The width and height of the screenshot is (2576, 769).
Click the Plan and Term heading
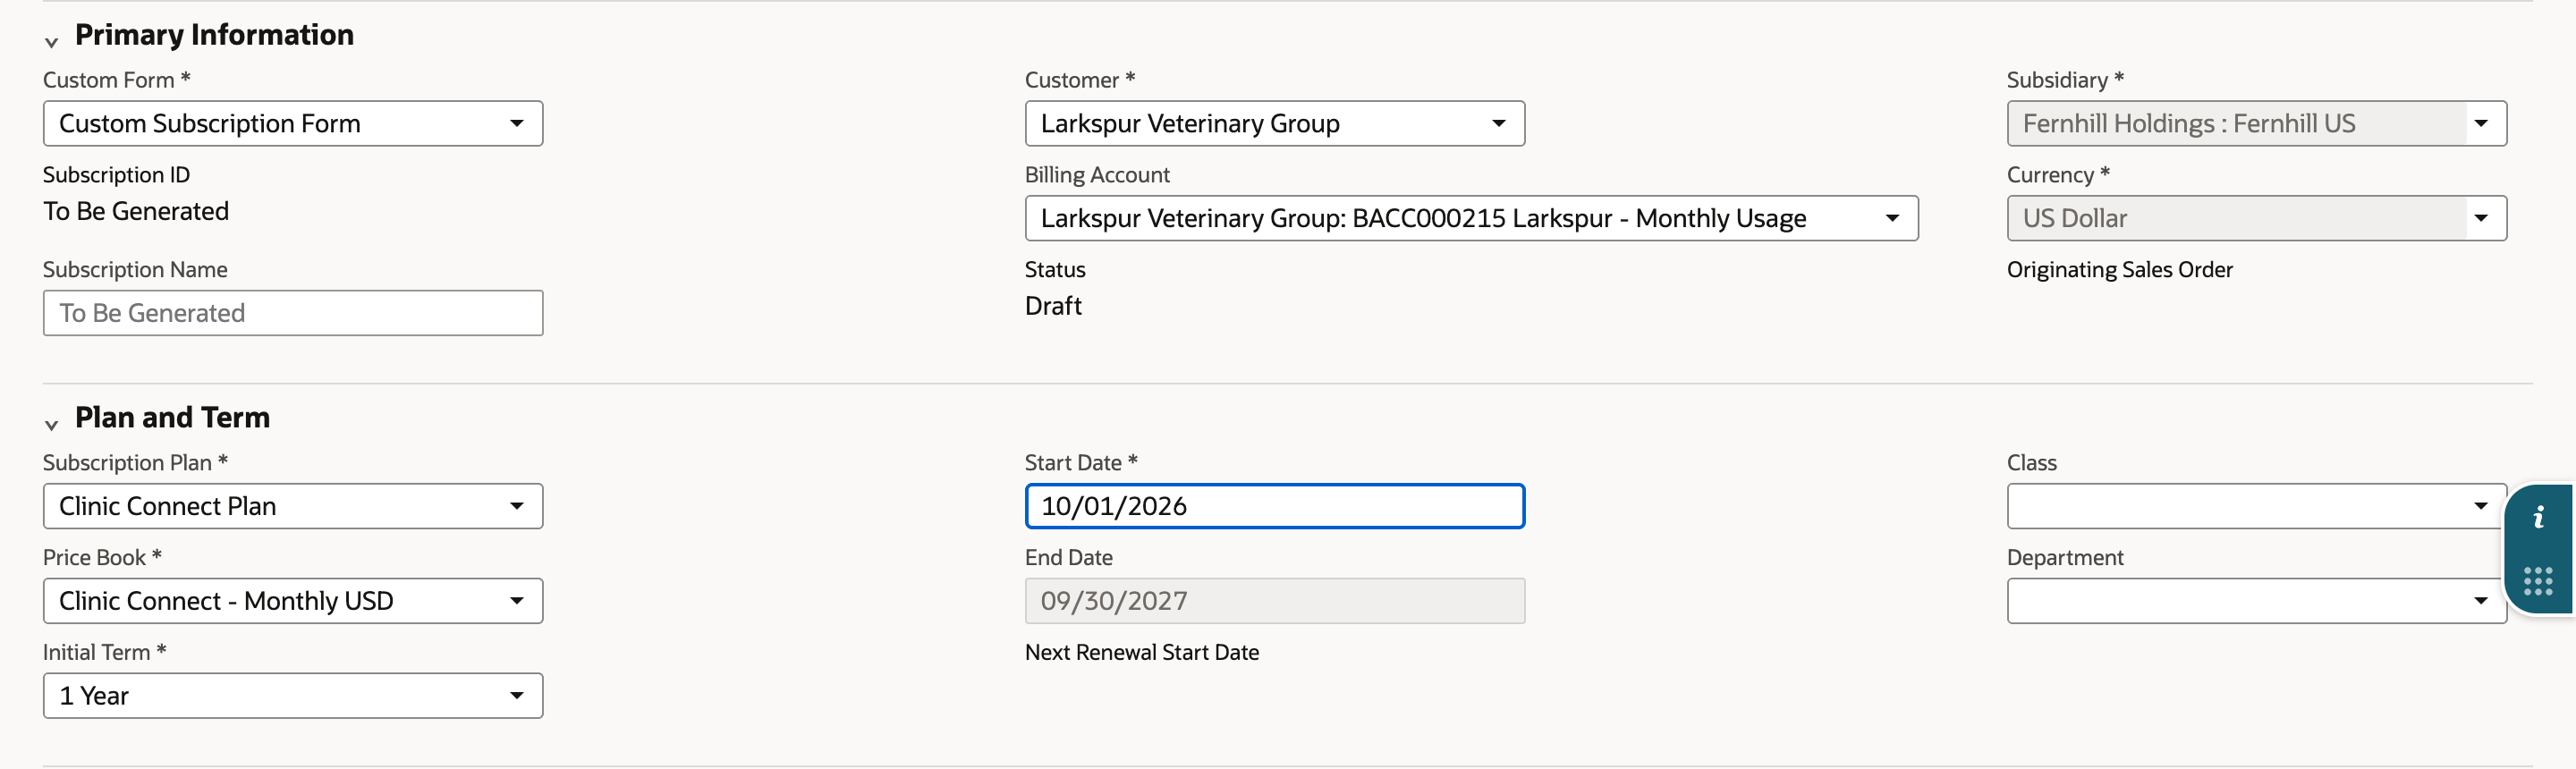click(x=172, y=418)
